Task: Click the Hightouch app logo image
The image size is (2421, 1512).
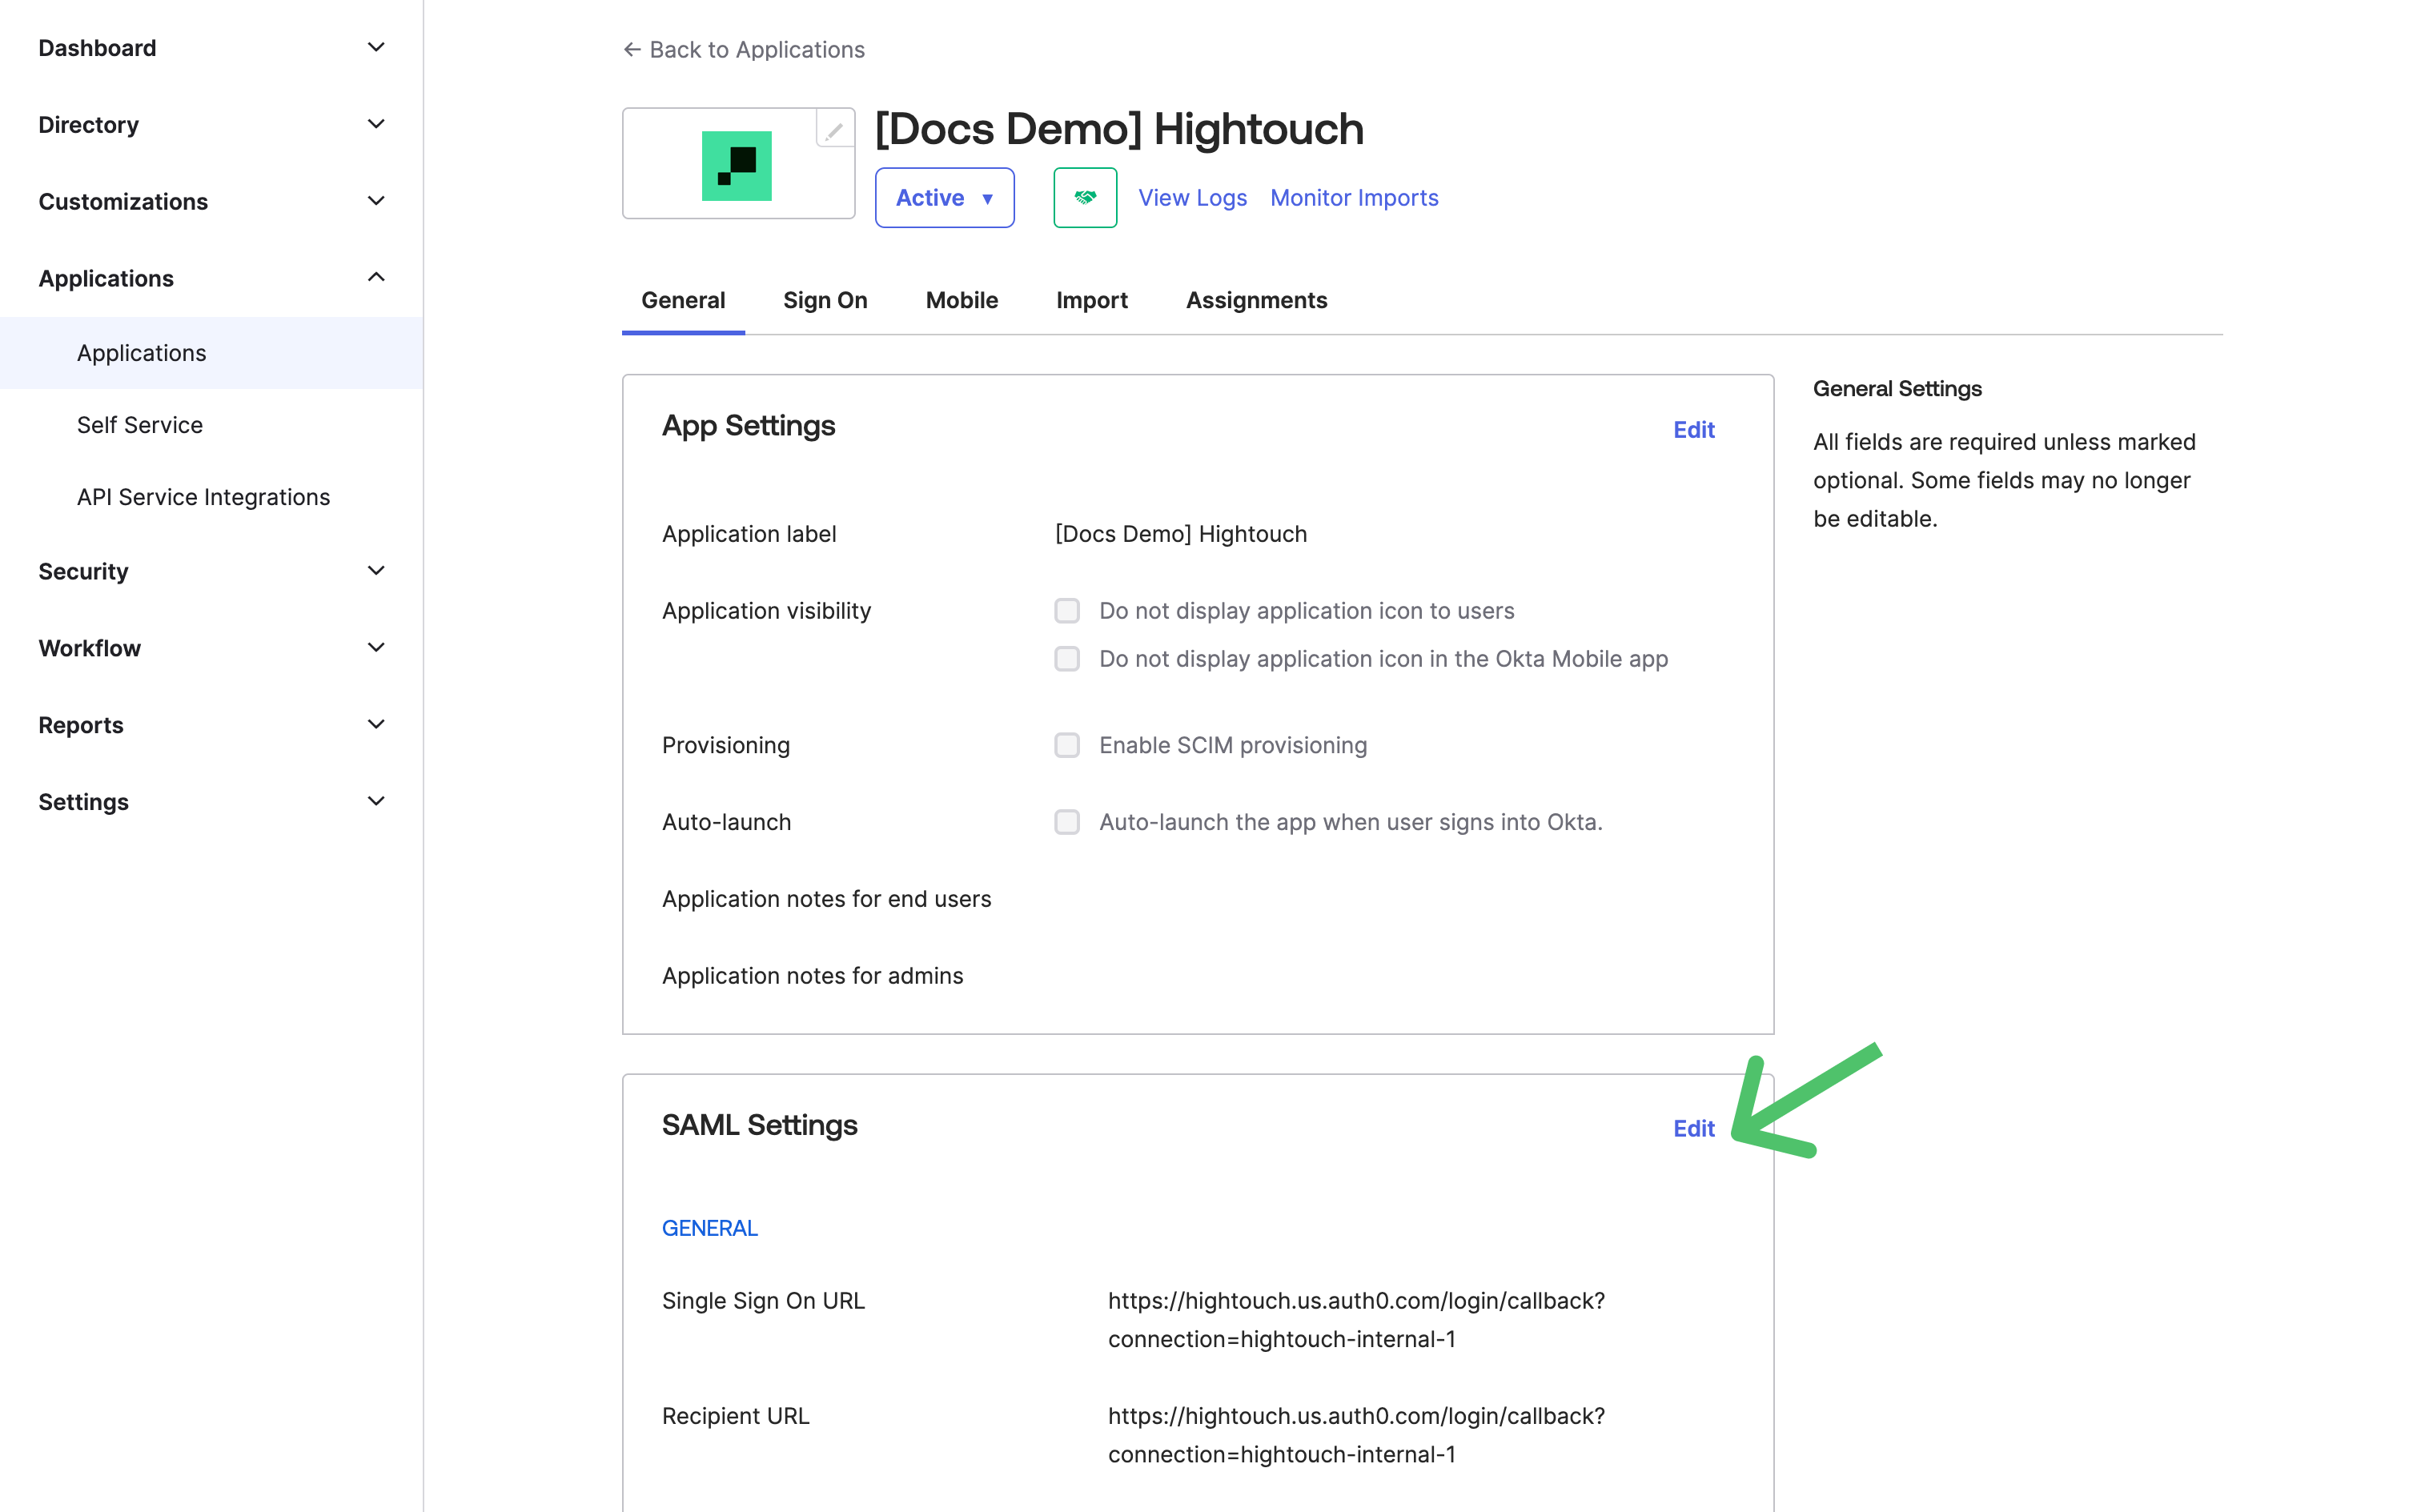Action: point(736,166)
